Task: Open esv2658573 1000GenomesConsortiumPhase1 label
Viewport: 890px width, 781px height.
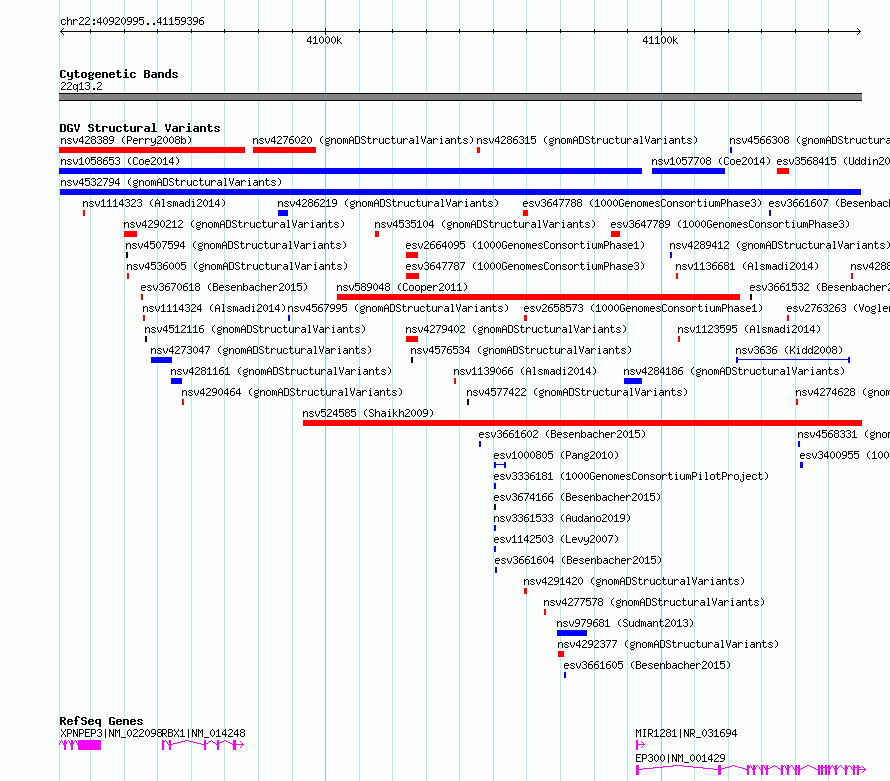Action: click(x=643, y=308)
